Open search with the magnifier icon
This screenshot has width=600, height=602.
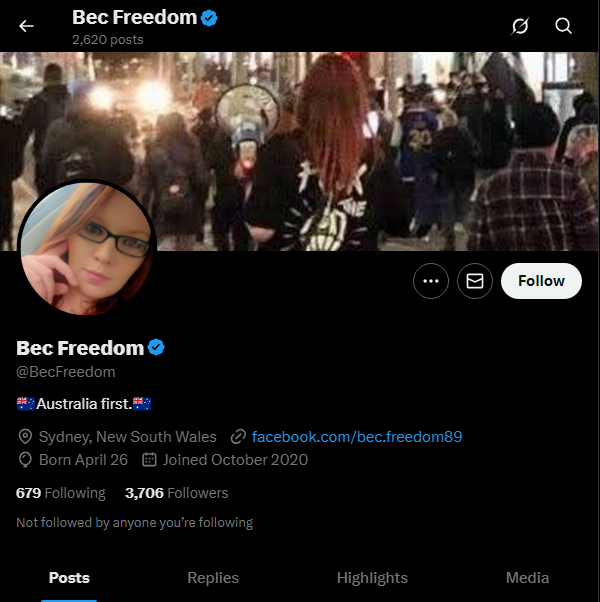pyautogui.click(x=563, y=26)
